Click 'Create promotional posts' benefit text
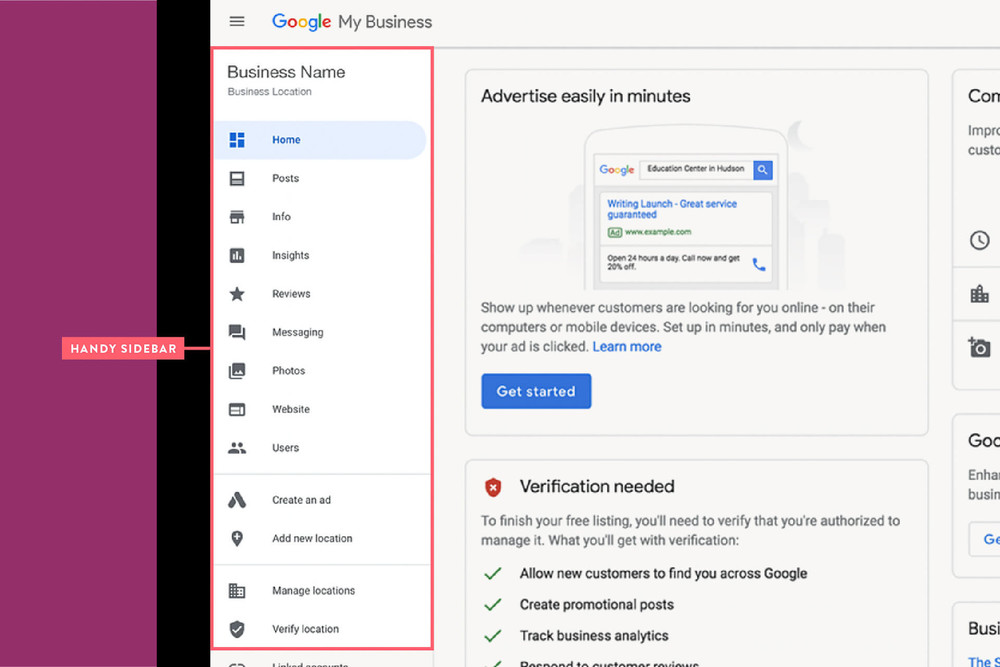This screenshot has height=667, width=1000. pos(596,605)
